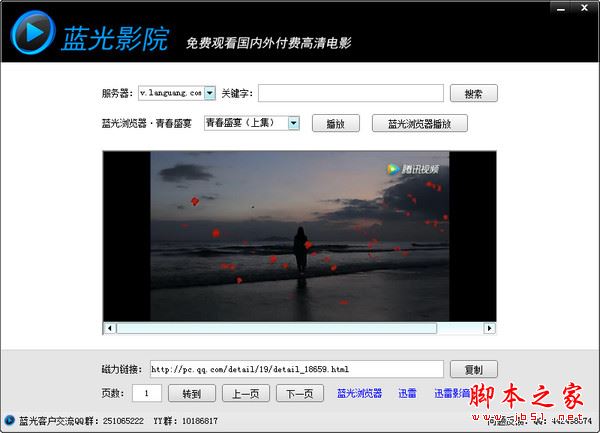600x433 pixels.
Task: Click the QQ group number 251065222 text
Action: [123, 421]
